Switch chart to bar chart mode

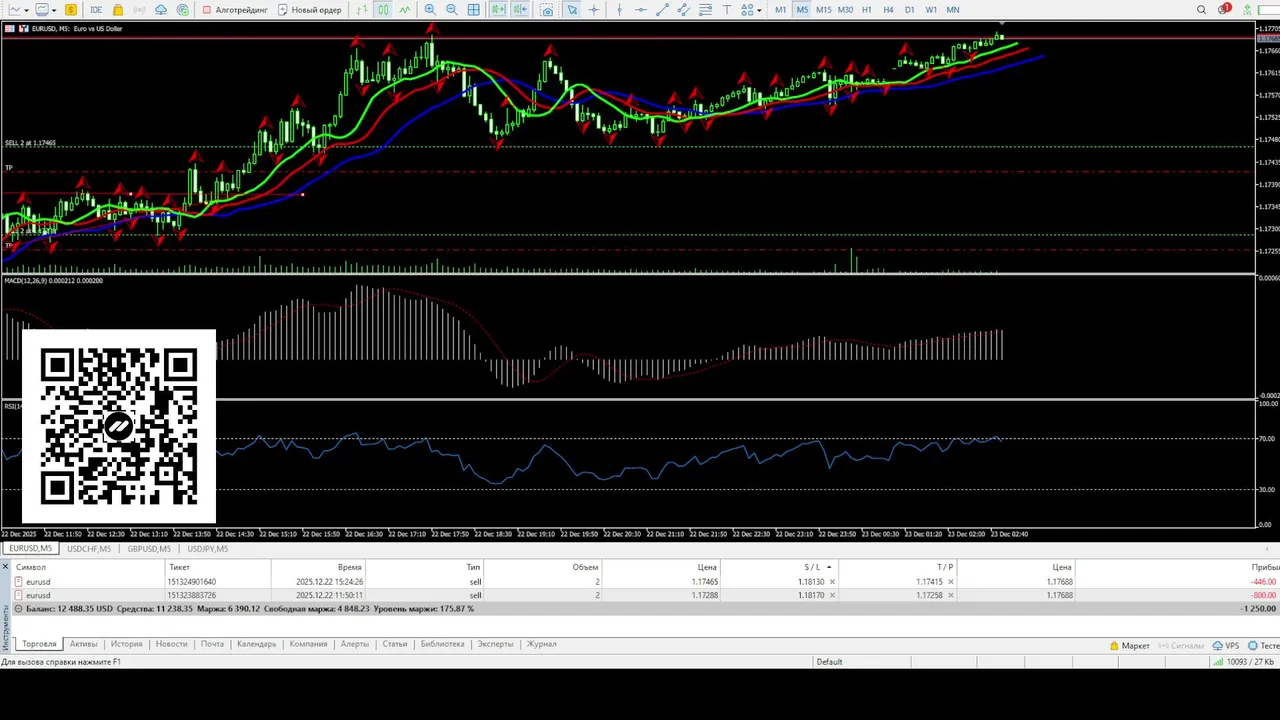pyautogui.click(x=361, y=10)
